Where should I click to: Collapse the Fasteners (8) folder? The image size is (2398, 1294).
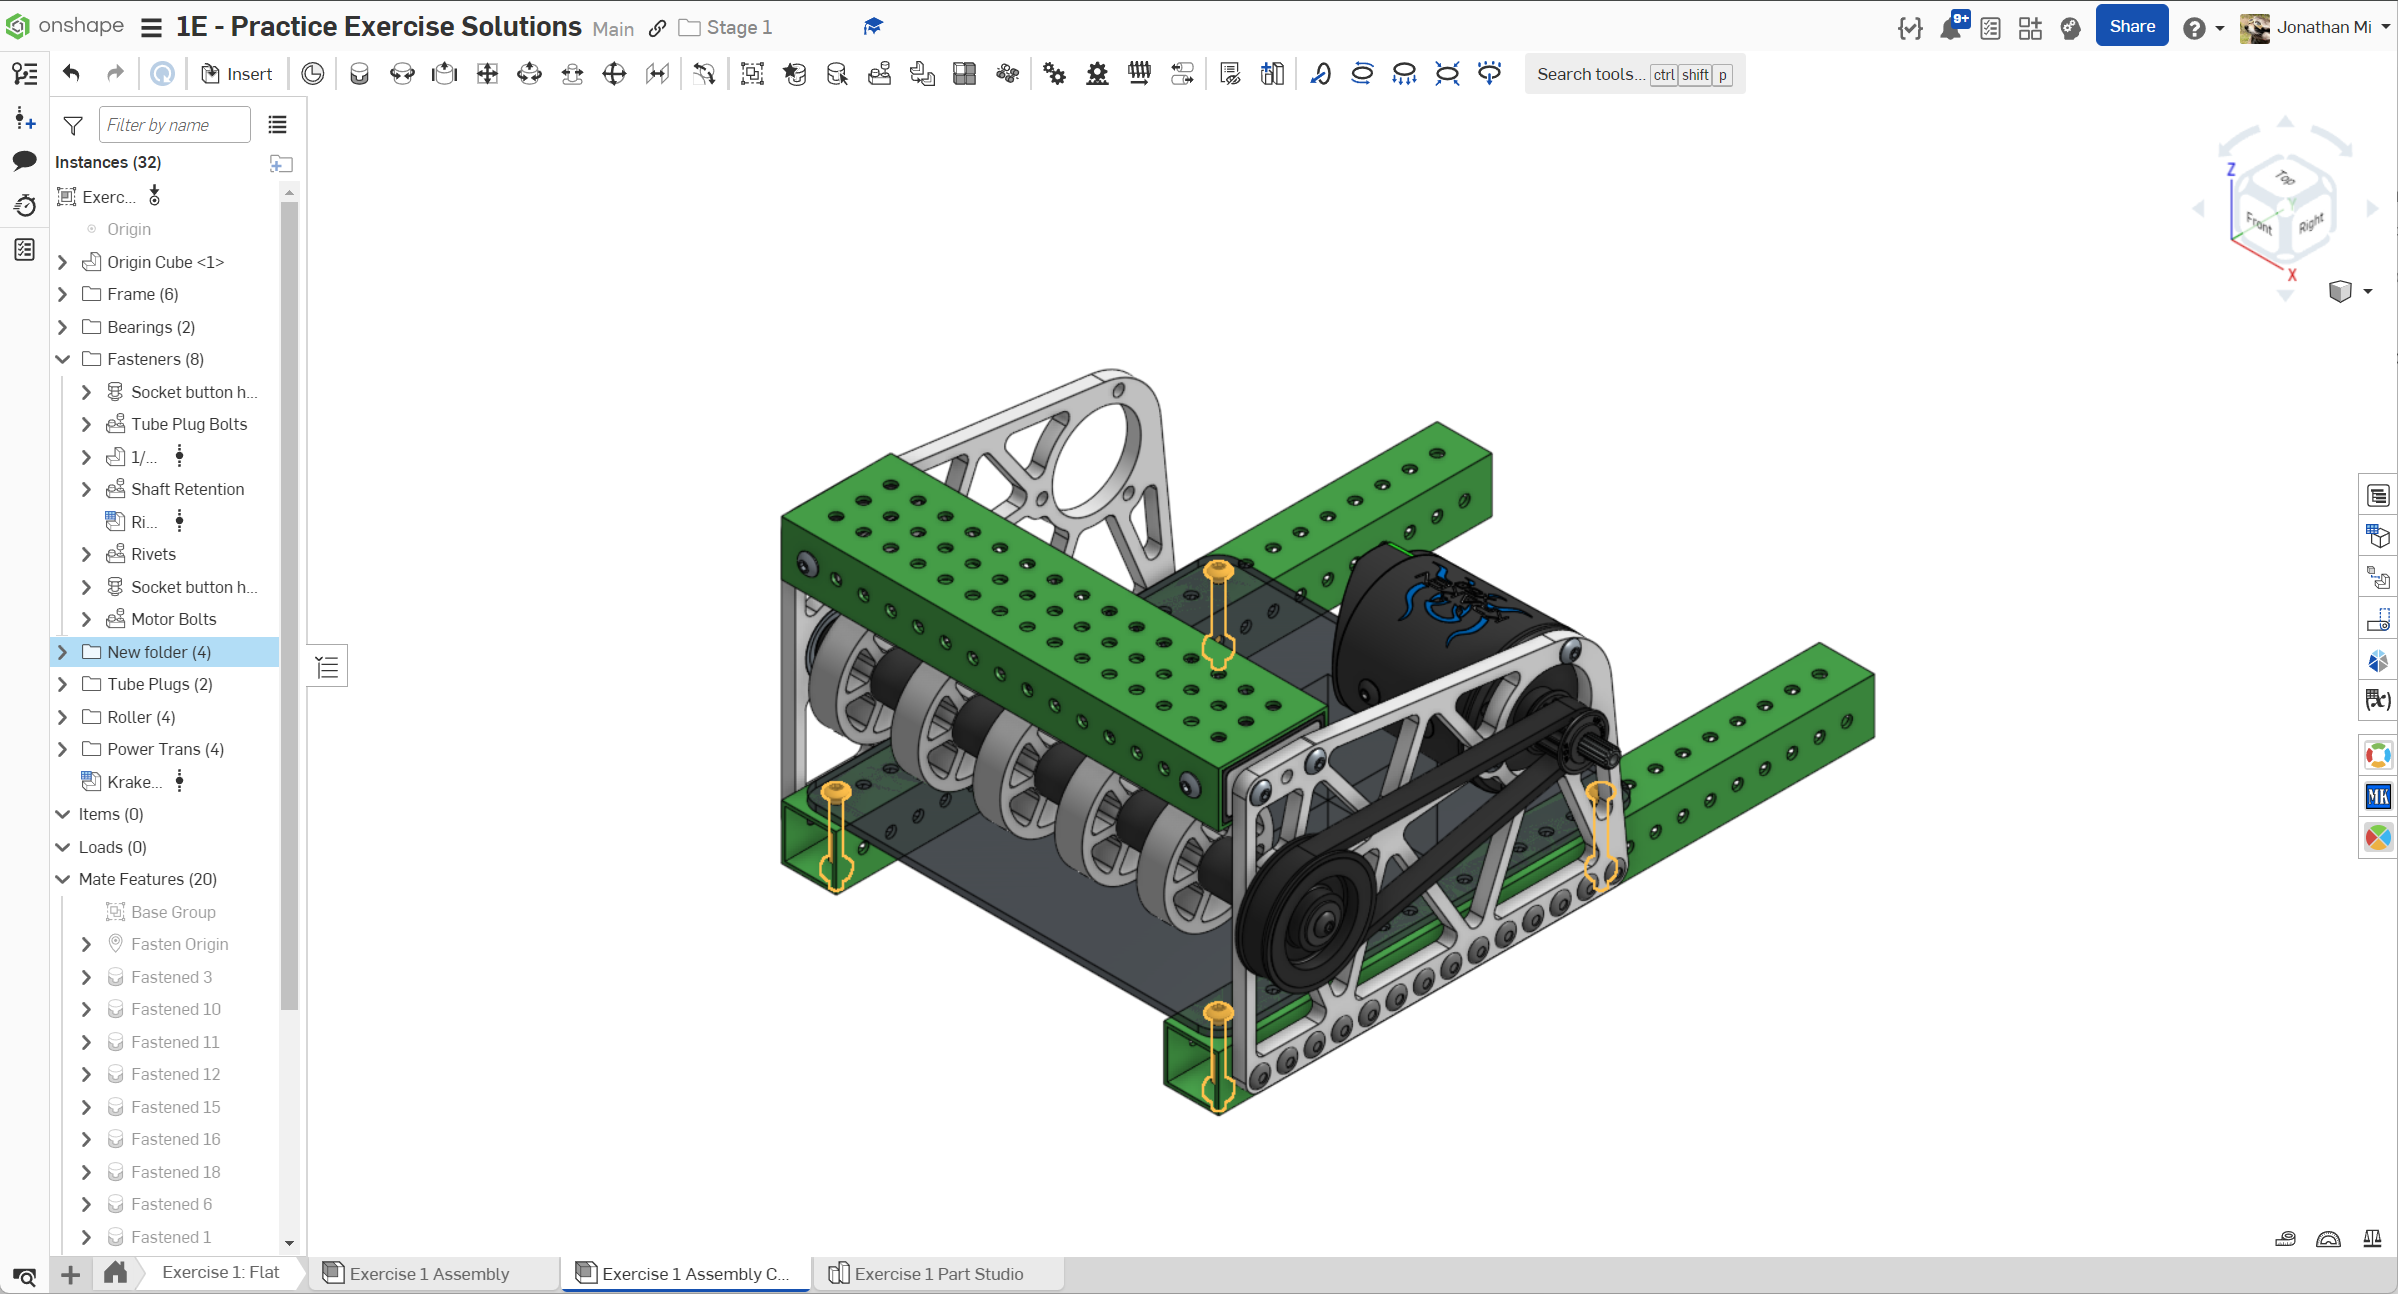pyautogui.click(x=63, y=359)
